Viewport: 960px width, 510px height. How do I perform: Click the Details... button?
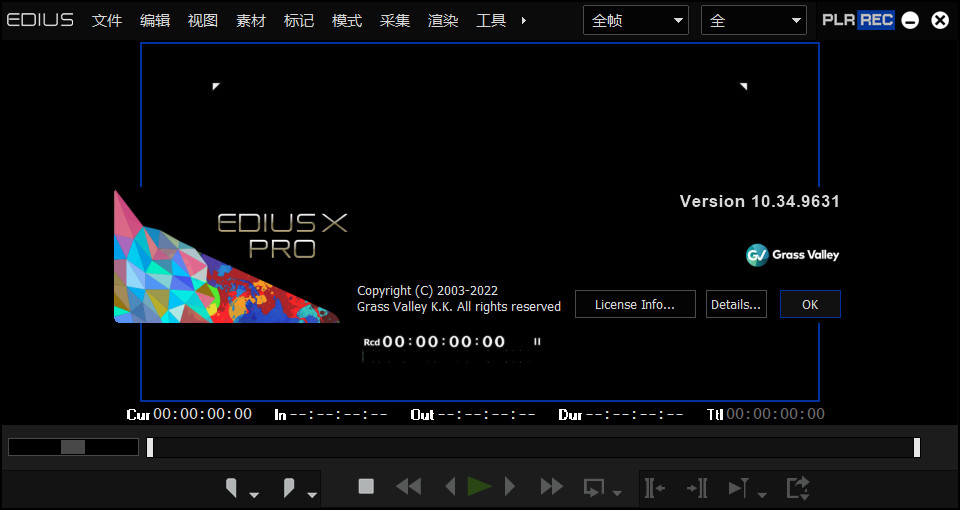click(736, 304)
